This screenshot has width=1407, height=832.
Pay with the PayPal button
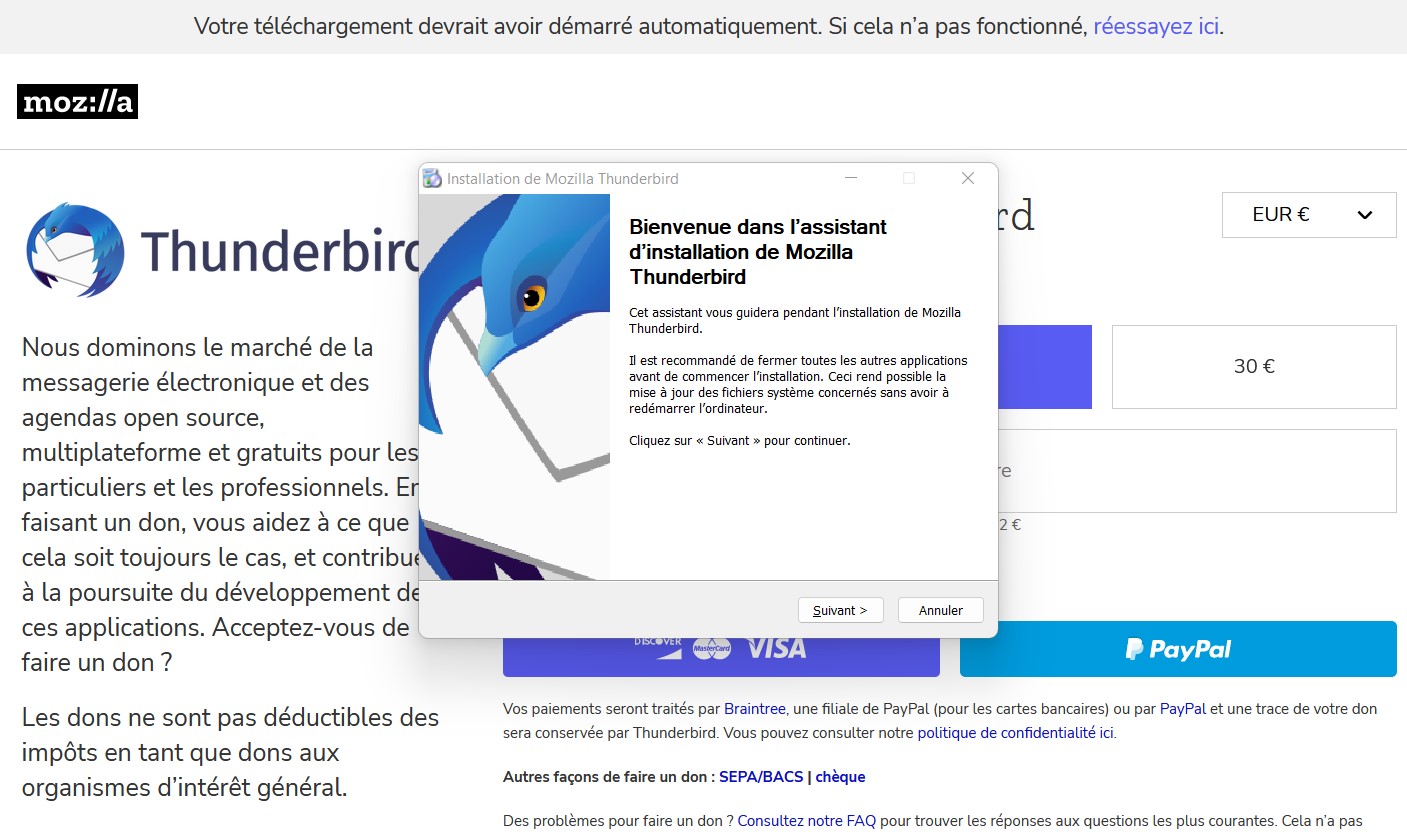point(1178,649)
